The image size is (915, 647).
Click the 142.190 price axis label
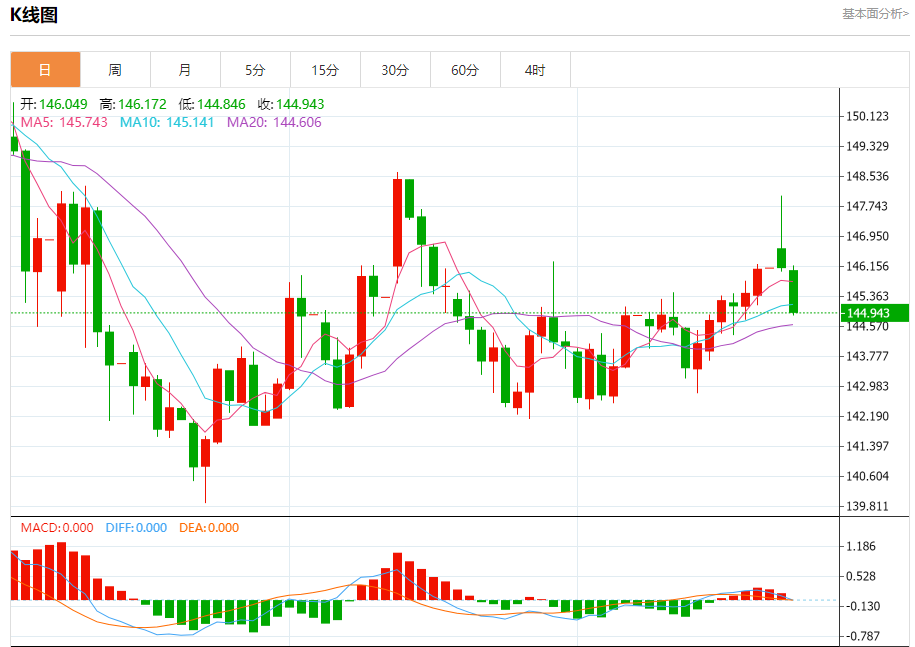(867, 417)
